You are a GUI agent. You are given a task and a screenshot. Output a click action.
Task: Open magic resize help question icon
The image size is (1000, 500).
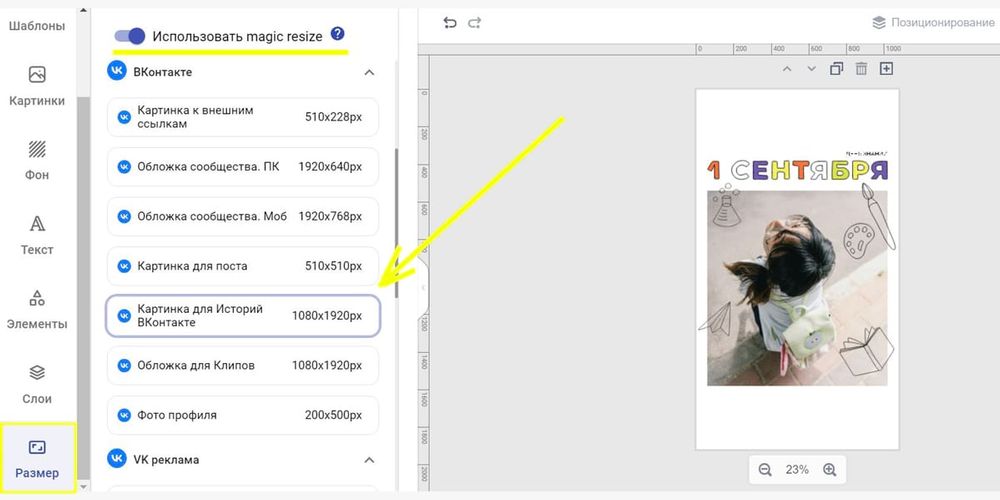(x=337, y=35)
